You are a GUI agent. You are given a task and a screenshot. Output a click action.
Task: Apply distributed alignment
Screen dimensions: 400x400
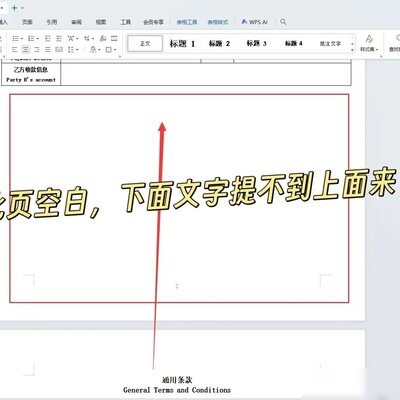click(x=59, y=50)
